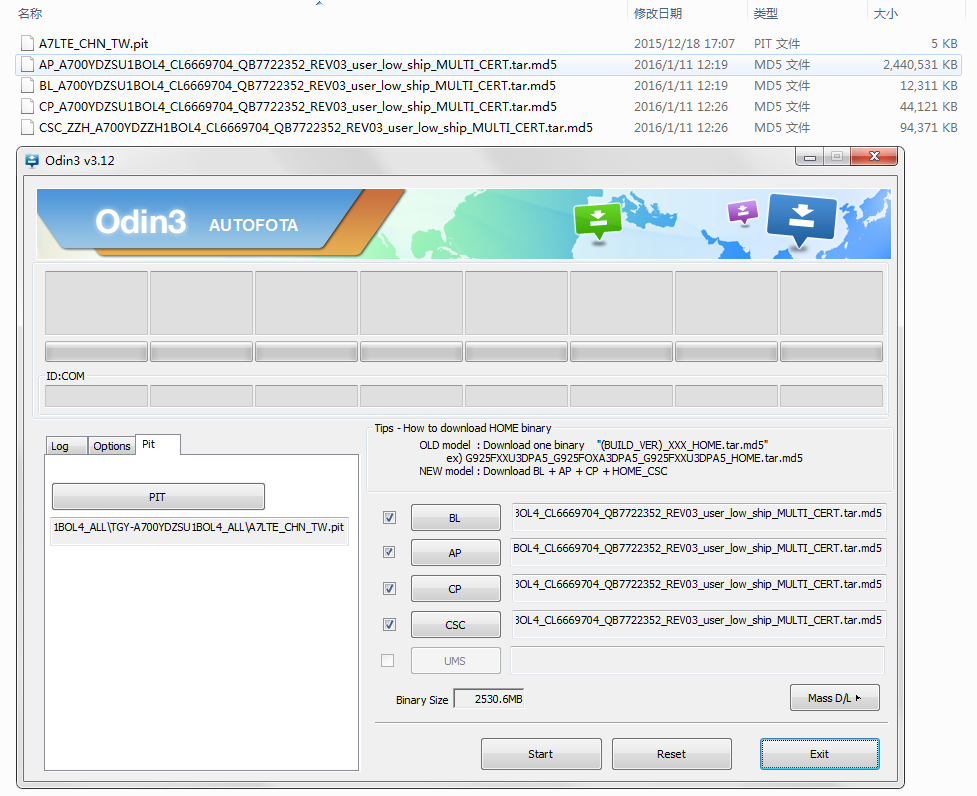Click the first device progress bar
977x796 pixels.
coord(97,352)
